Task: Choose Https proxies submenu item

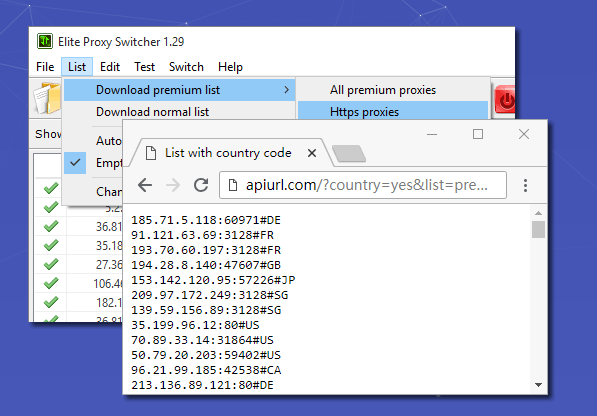Action: click(393, 111)
